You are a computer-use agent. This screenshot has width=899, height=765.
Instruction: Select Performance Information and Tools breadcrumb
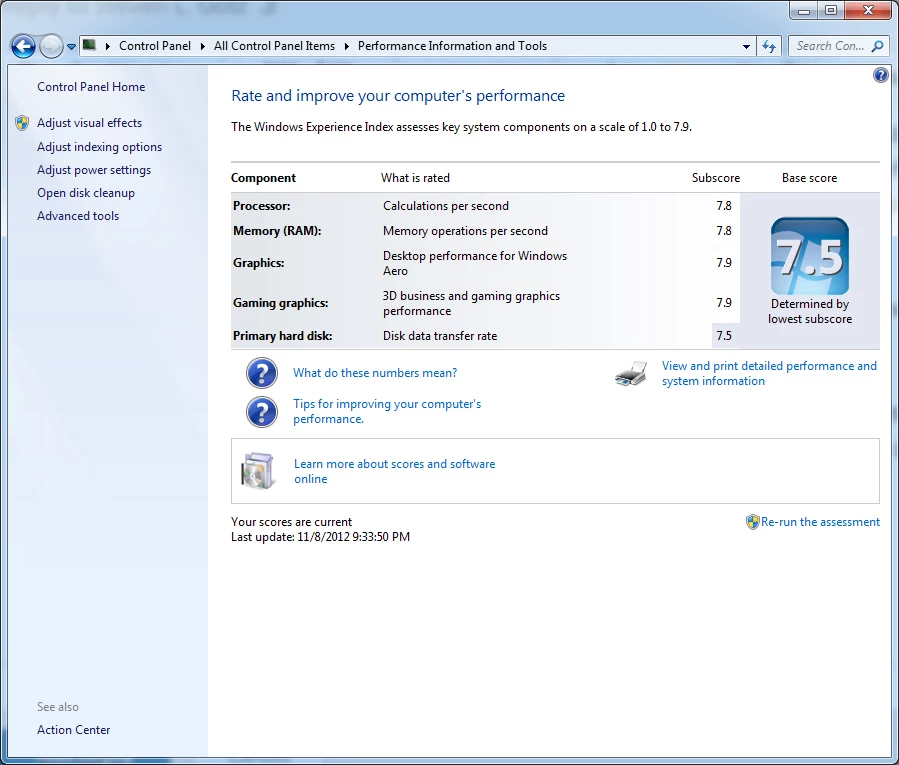coord(452,46)
